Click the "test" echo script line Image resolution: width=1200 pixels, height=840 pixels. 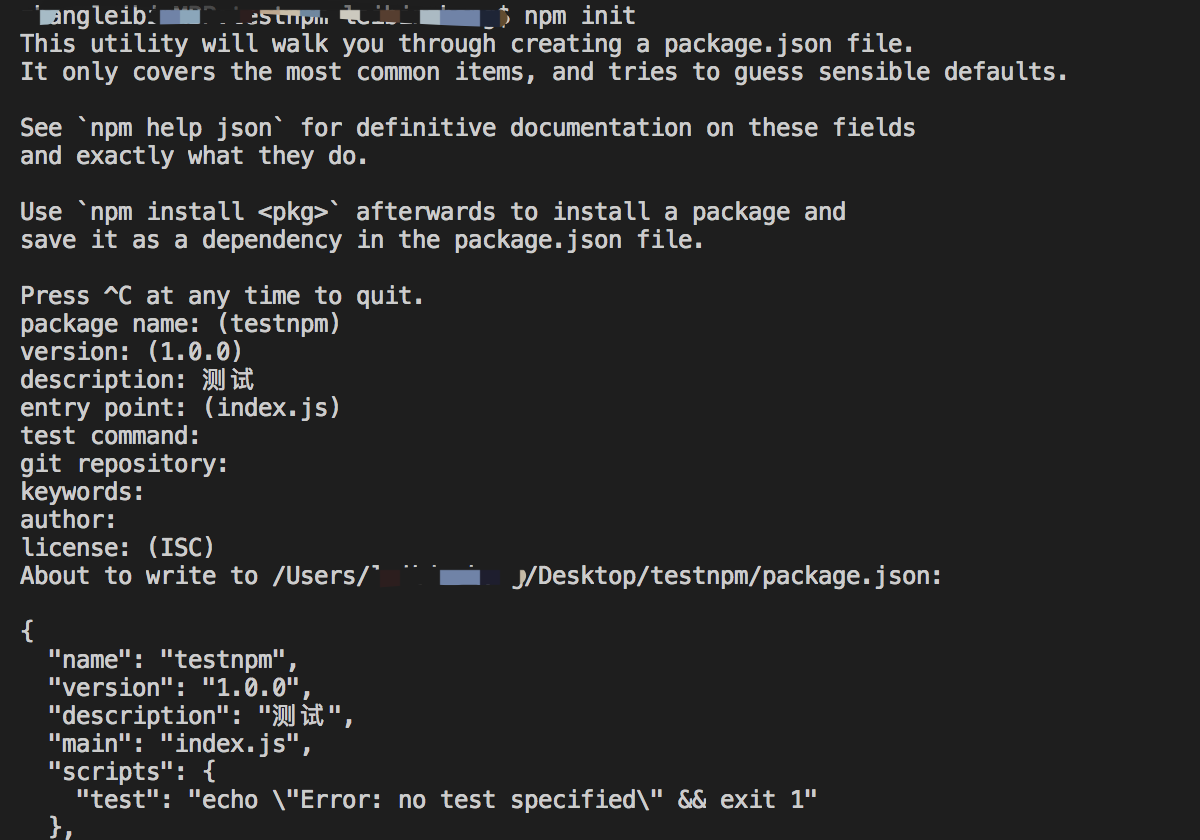[447, 800]
